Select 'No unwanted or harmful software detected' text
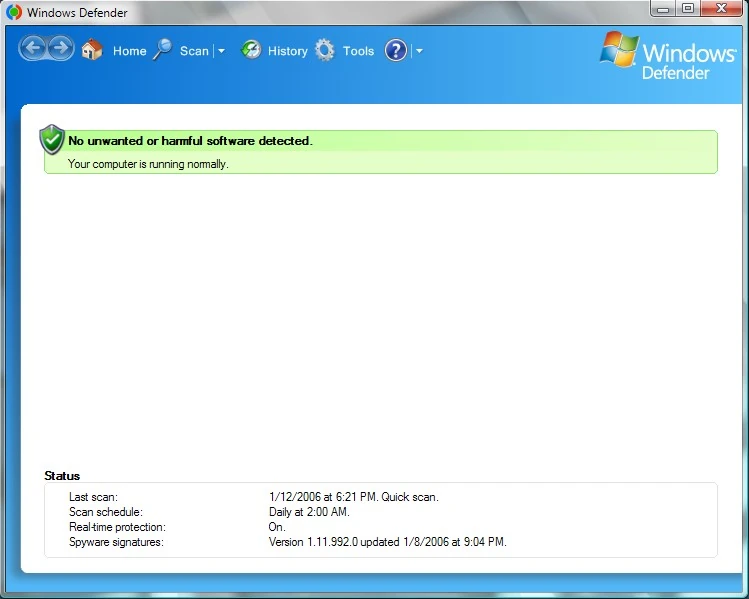749x599 pixels. (190, 141)
